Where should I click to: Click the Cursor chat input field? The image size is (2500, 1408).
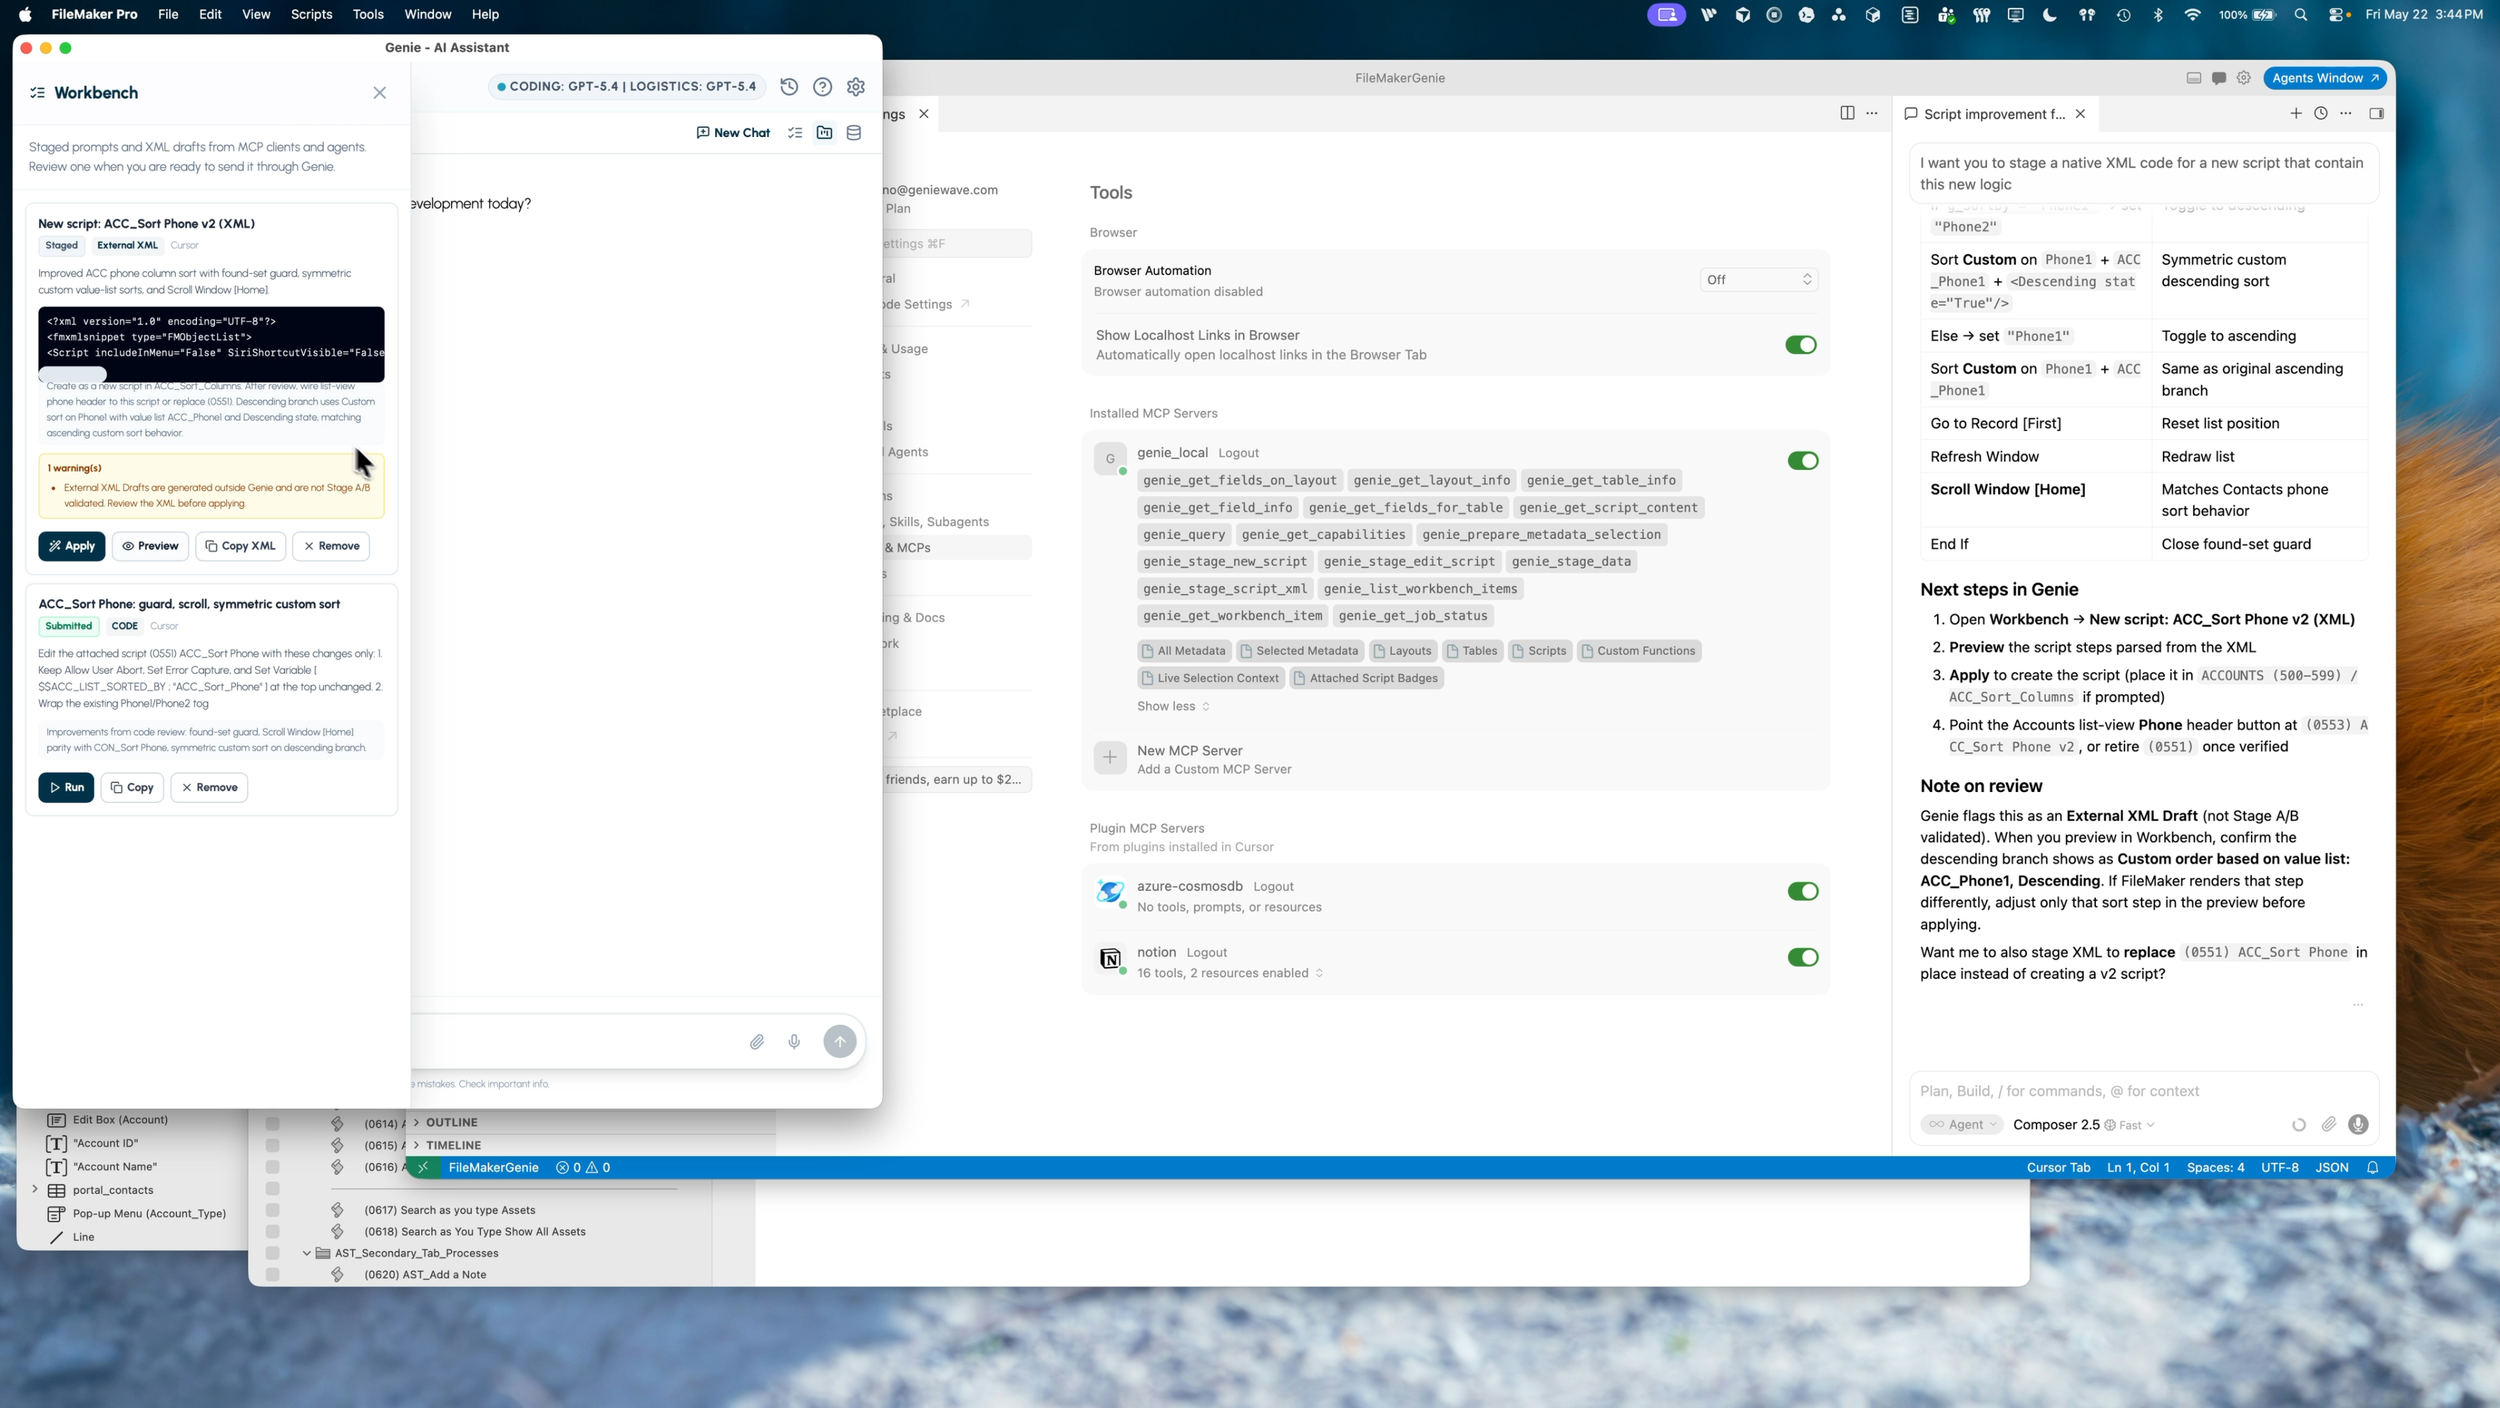click(x=2142, y=1092)
